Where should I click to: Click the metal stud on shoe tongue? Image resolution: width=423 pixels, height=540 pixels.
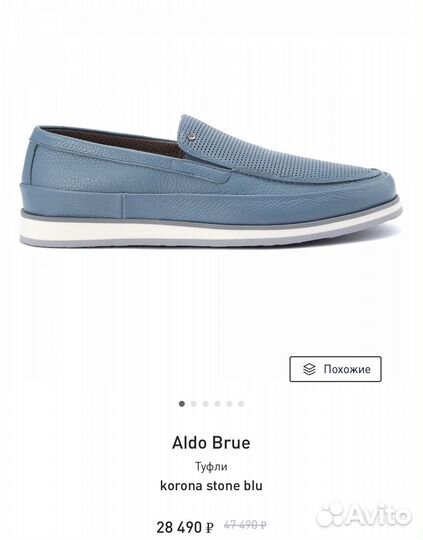[x=191, y=137]
